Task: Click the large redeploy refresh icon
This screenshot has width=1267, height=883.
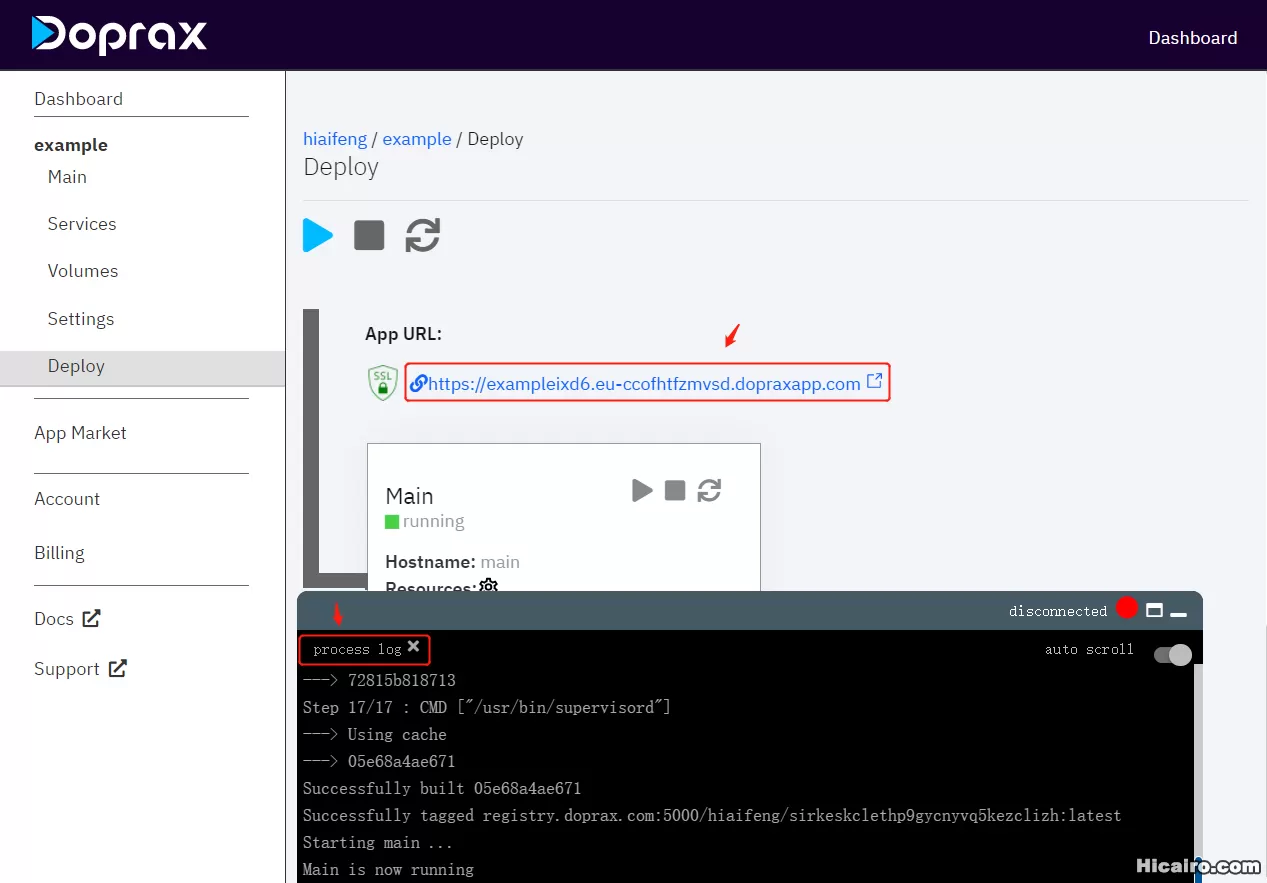Action: pos(422,236)
